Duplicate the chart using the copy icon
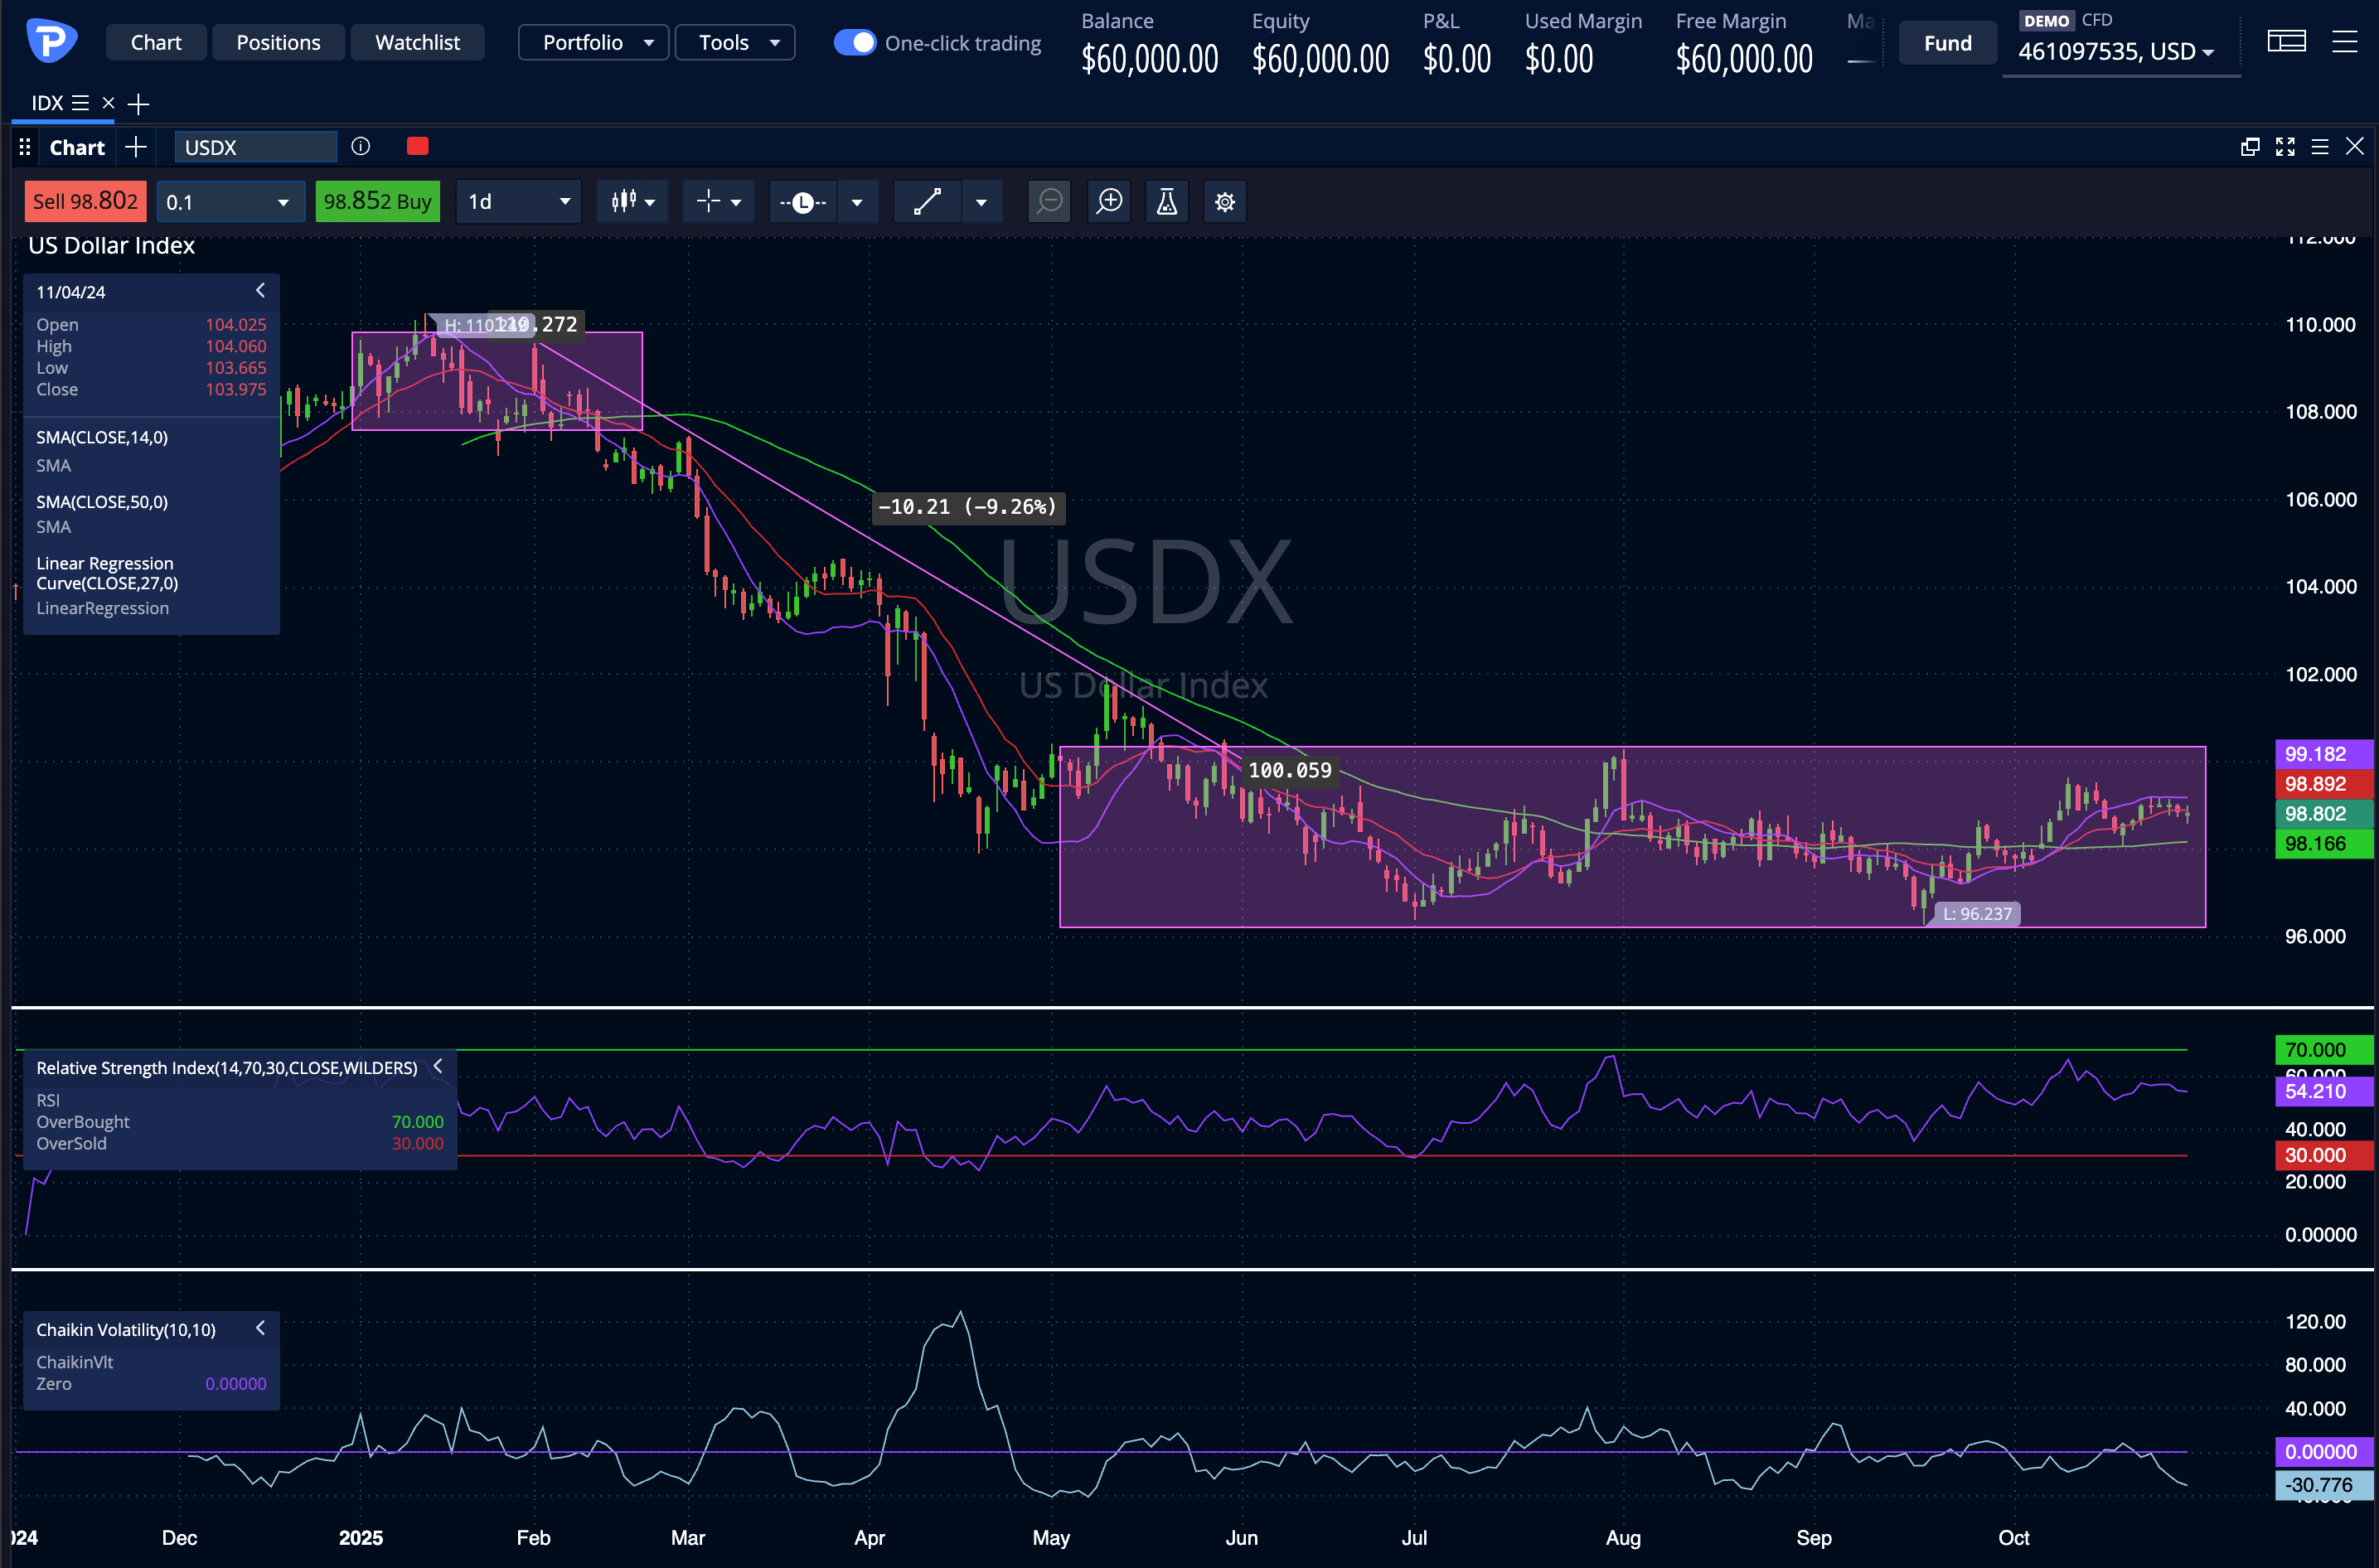Screen dimensions: 2379x1568 click(2250, 146)
